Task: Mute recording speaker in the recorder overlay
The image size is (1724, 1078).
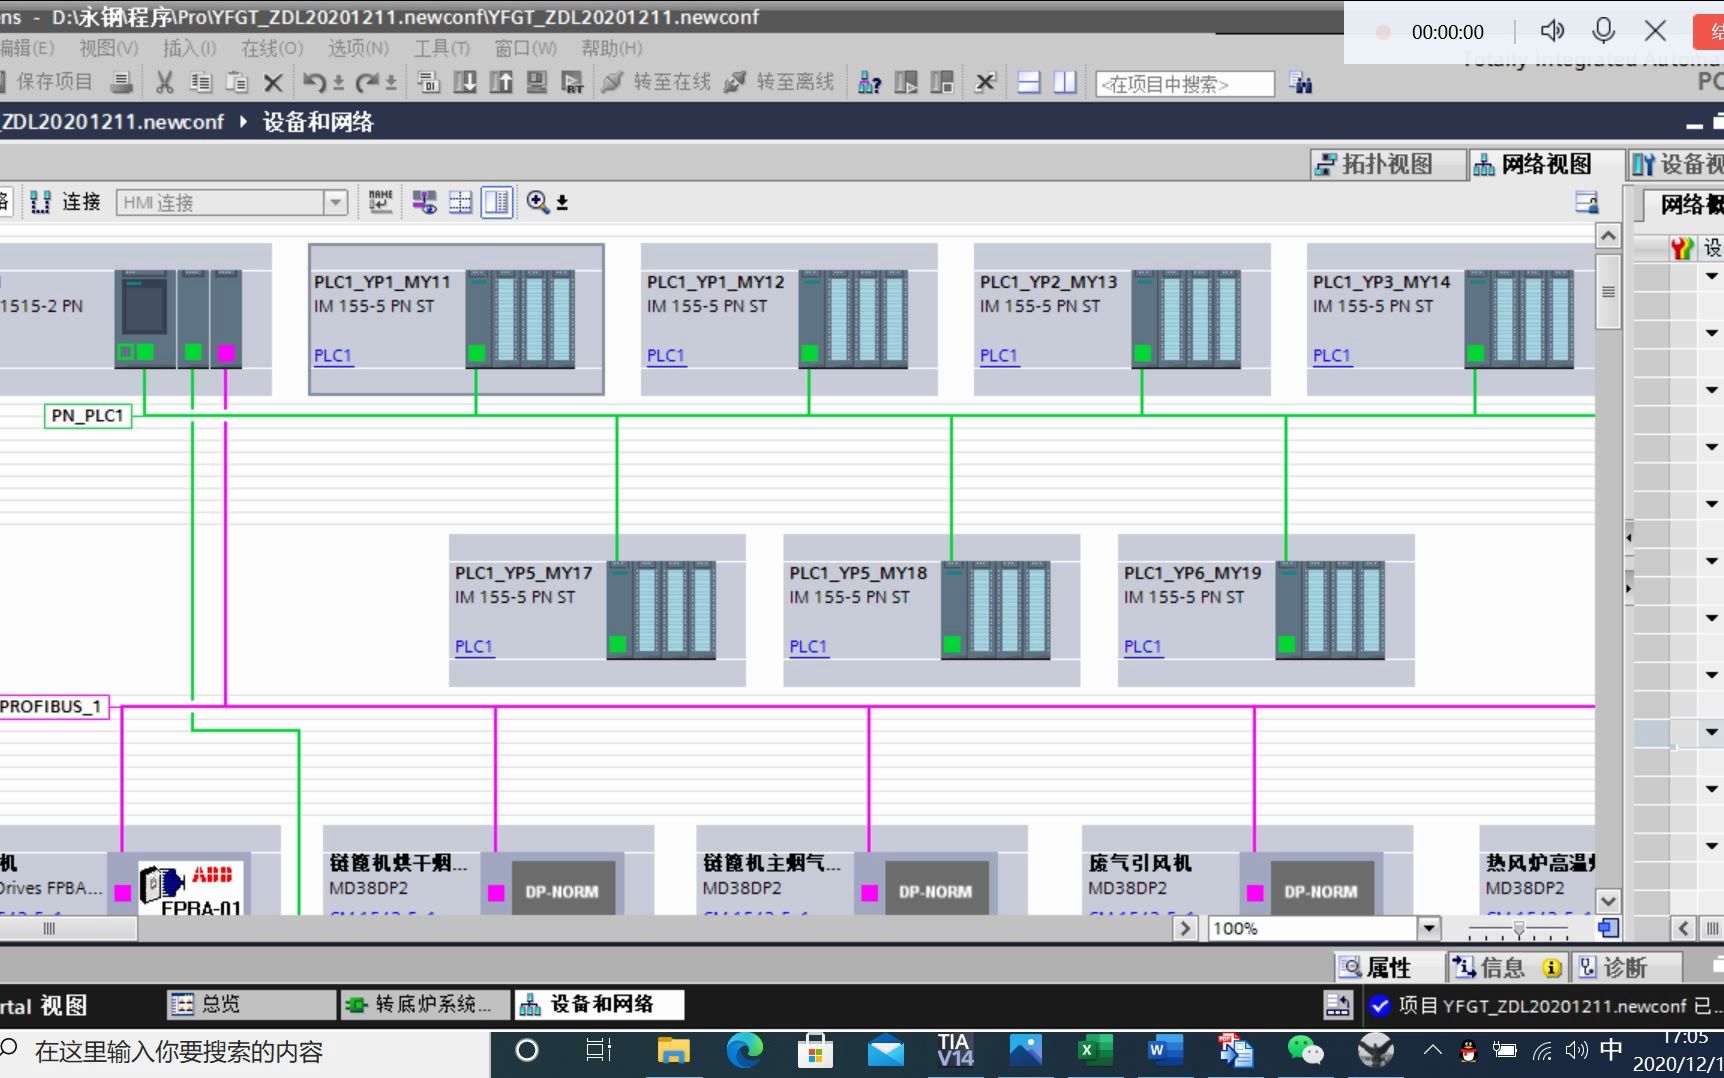Action: (1552, 31)
